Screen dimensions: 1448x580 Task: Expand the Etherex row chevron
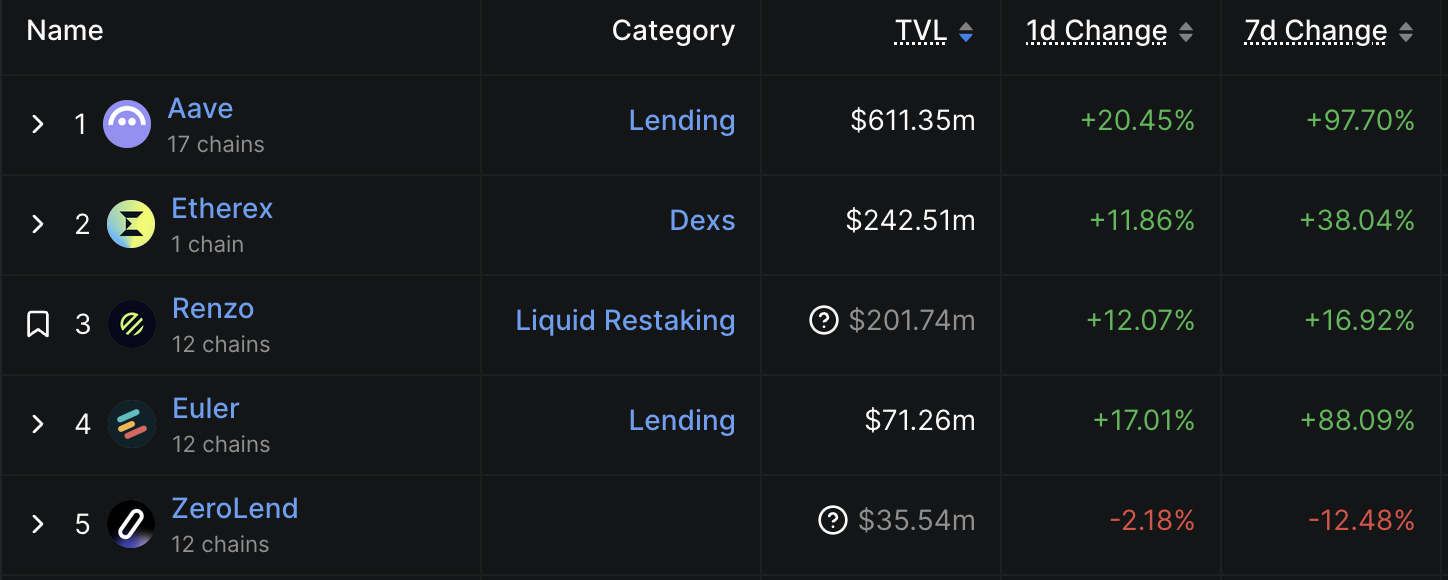click(38, 224)
